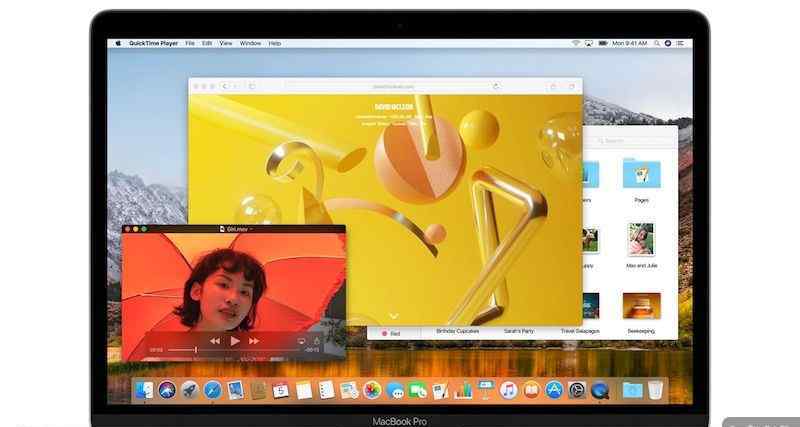
Task: Click Sarah's Party label in Finder
Action: pos(519,331)
